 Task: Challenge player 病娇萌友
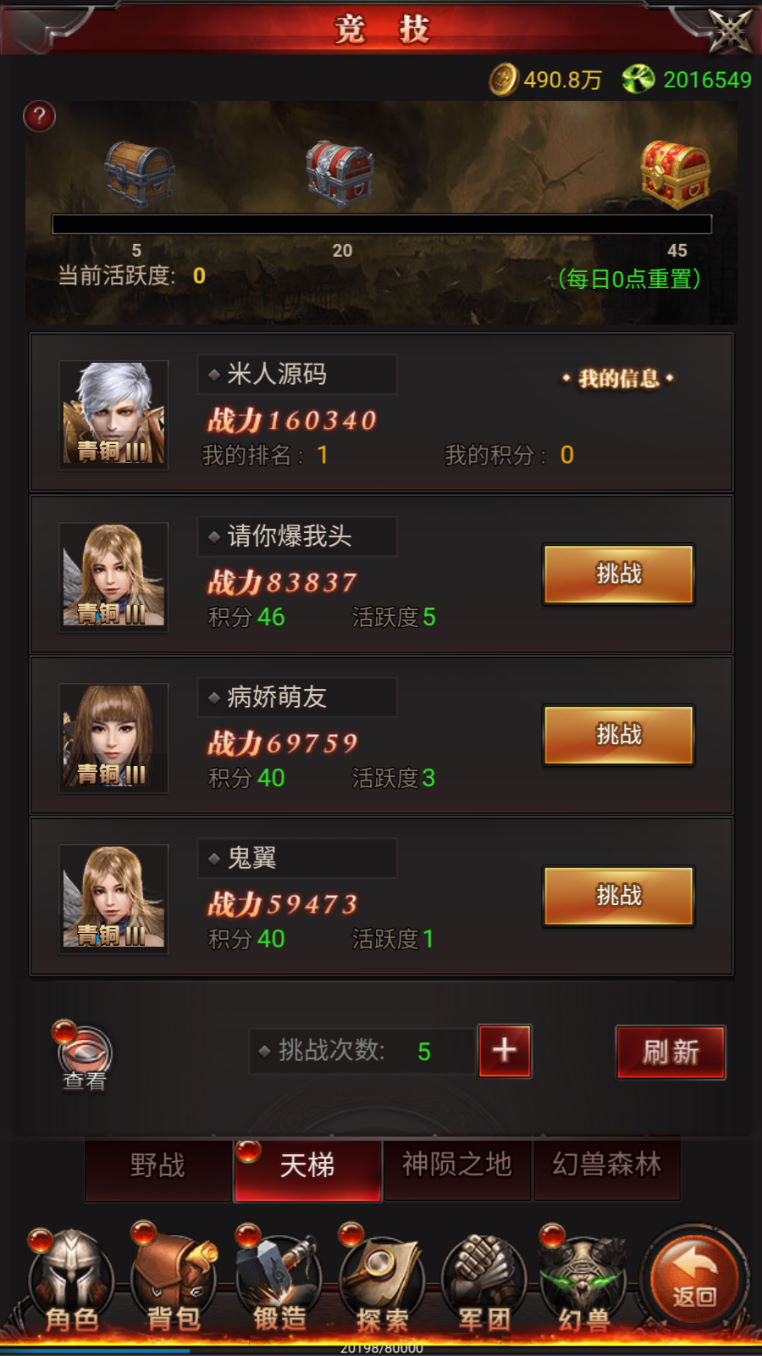point(619,735)
